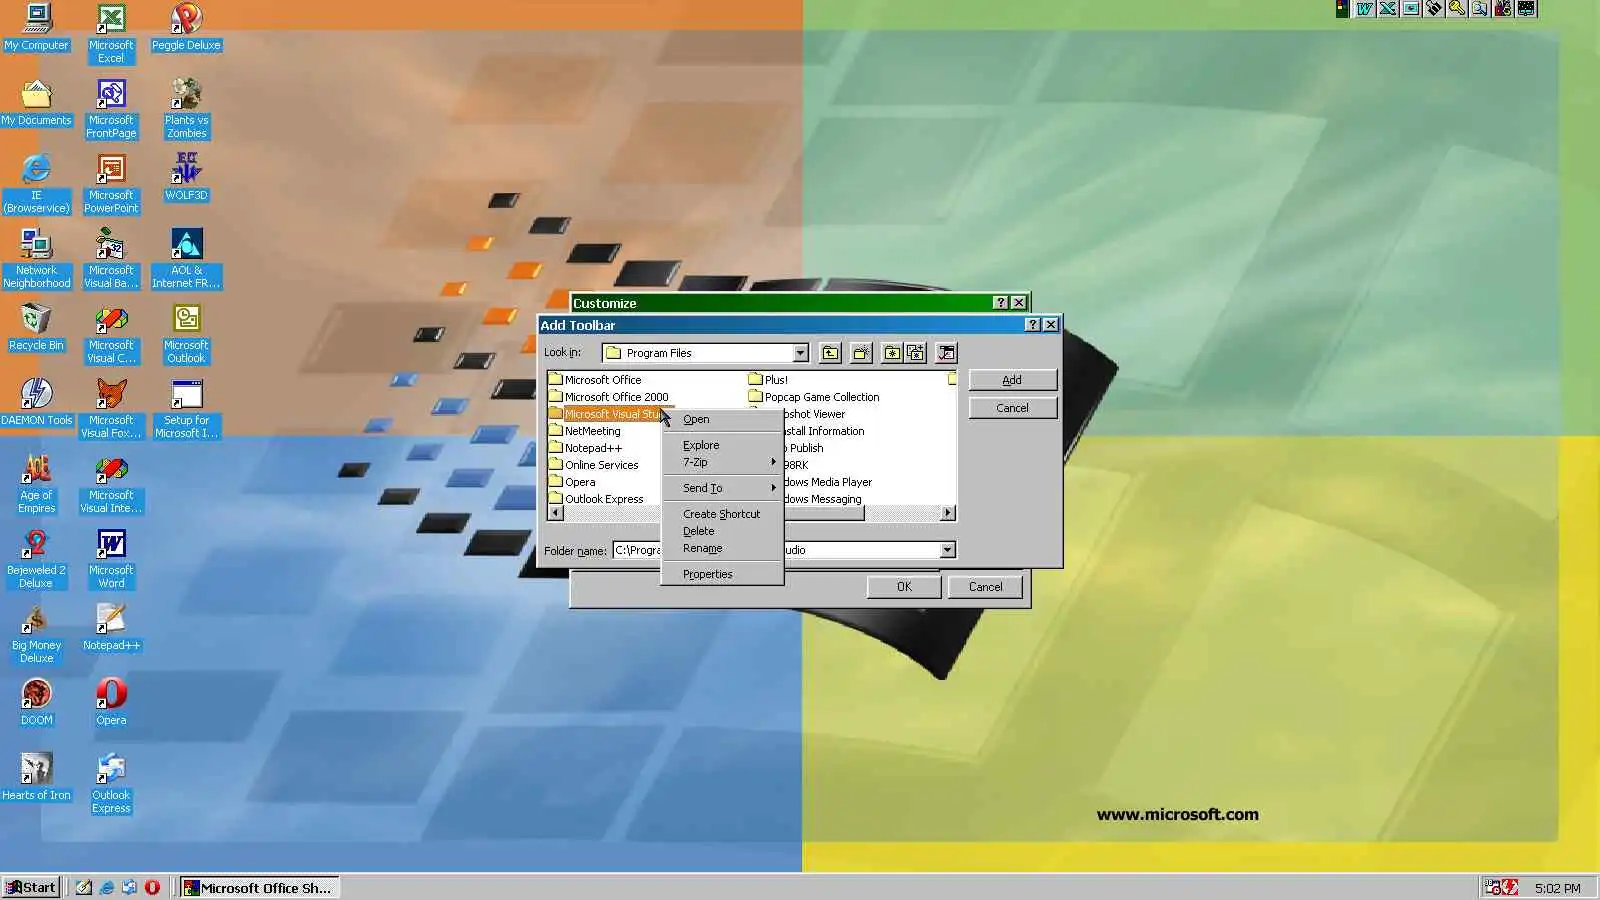Click the yellow key icon on Shortcut Bar
1600x900 pixels.
tap(1457, 9)
